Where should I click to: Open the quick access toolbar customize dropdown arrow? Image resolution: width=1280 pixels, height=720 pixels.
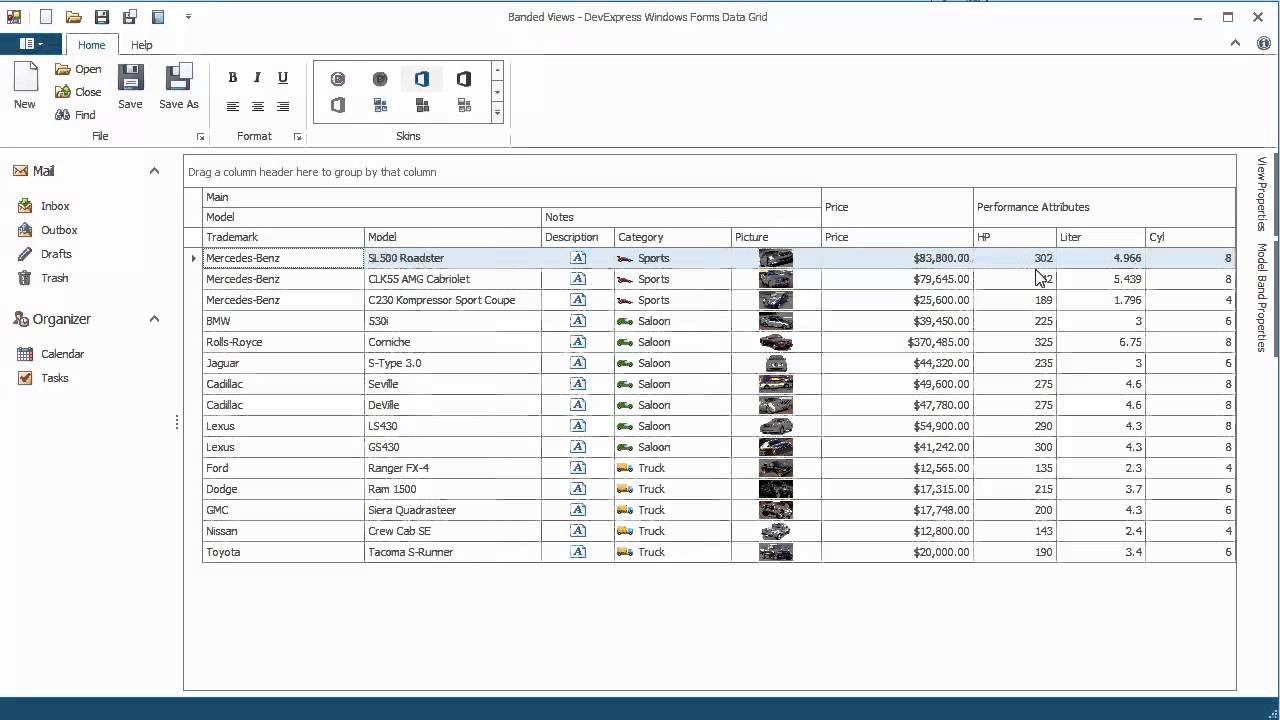tap(188, 17)
